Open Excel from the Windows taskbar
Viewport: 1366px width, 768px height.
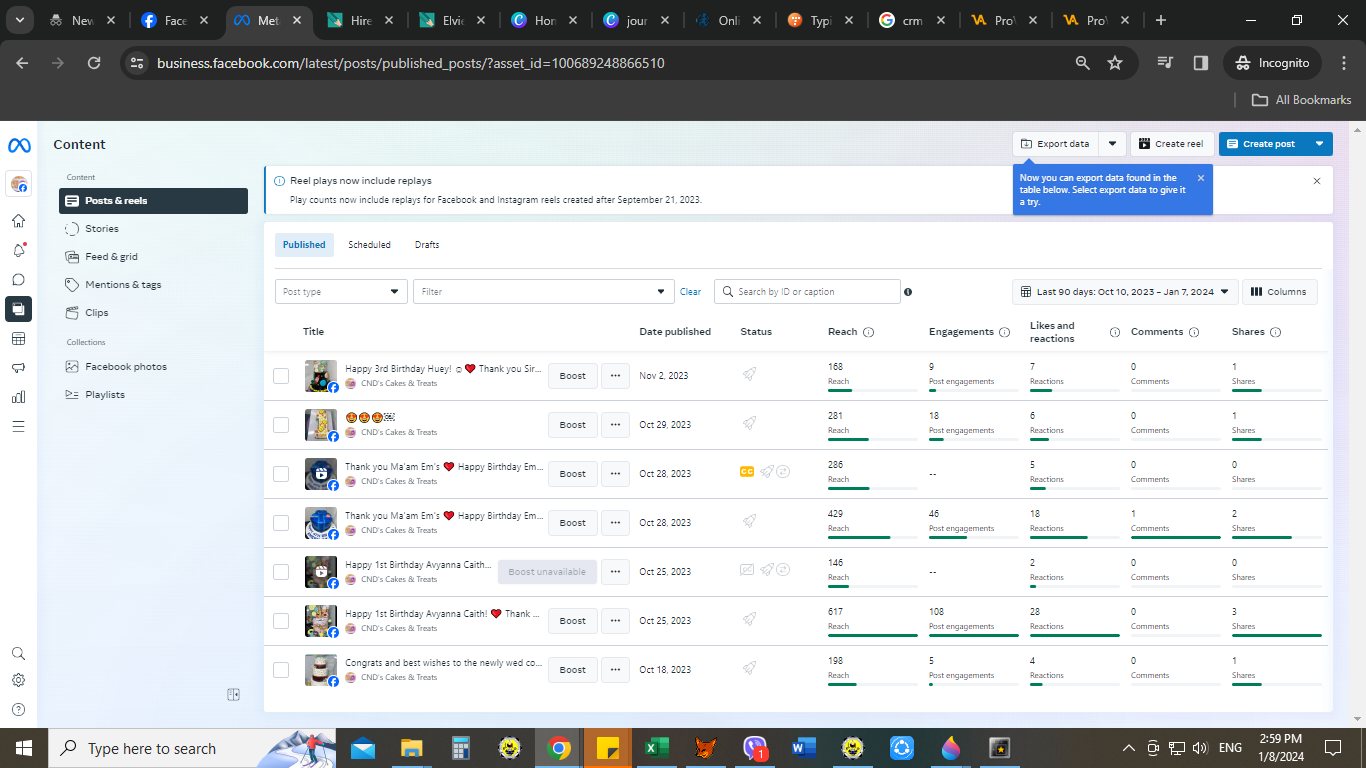click(657, 748)
